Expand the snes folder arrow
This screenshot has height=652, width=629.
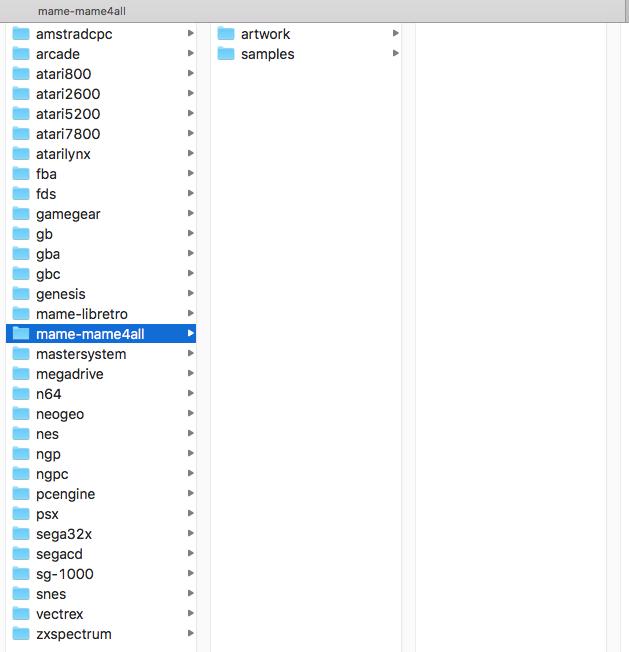(191, 593)
